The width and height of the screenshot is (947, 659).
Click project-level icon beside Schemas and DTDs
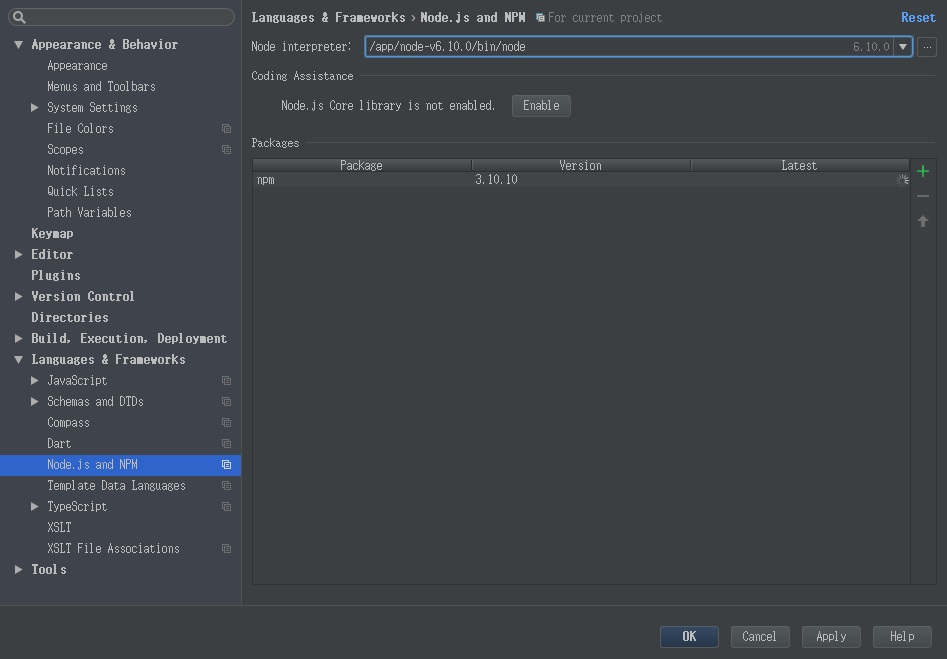pos(226,402)
